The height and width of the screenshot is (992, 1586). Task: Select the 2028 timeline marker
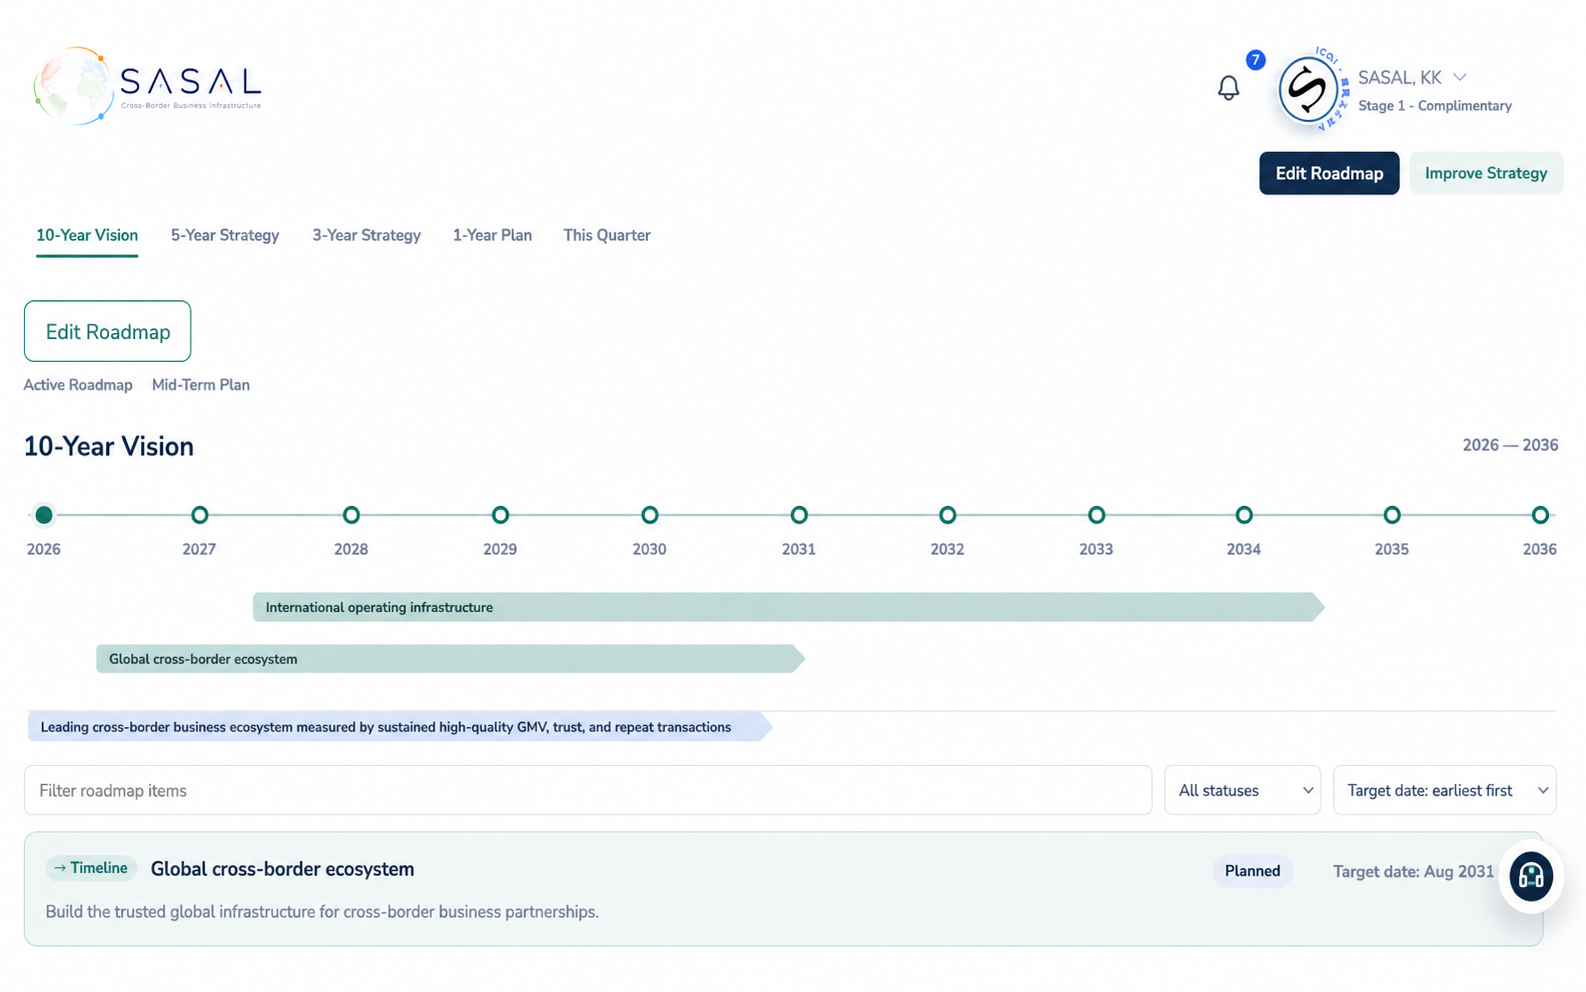coord(351,515)
